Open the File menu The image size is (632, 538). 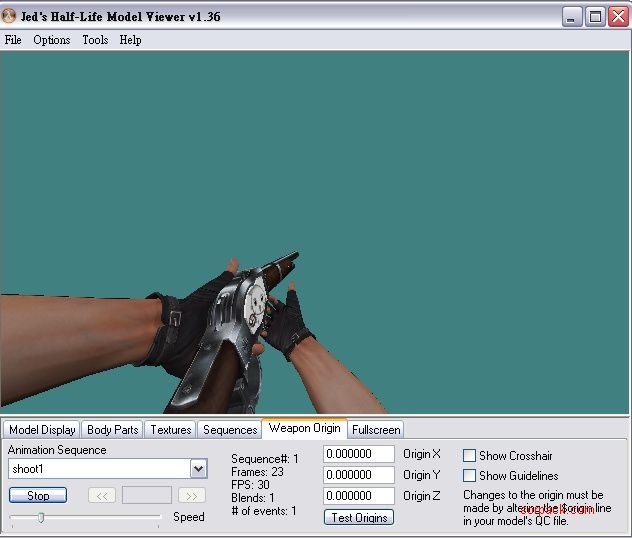13,40
